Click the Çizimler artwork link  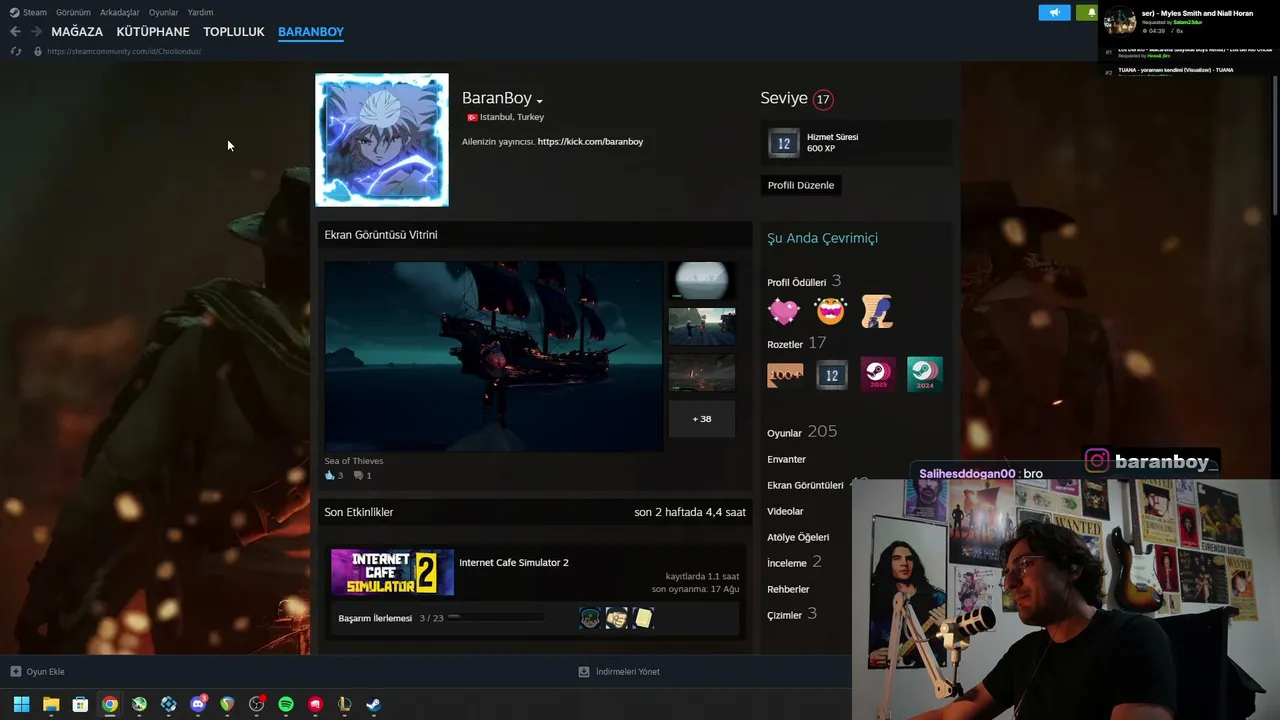[x=792, y=614]
